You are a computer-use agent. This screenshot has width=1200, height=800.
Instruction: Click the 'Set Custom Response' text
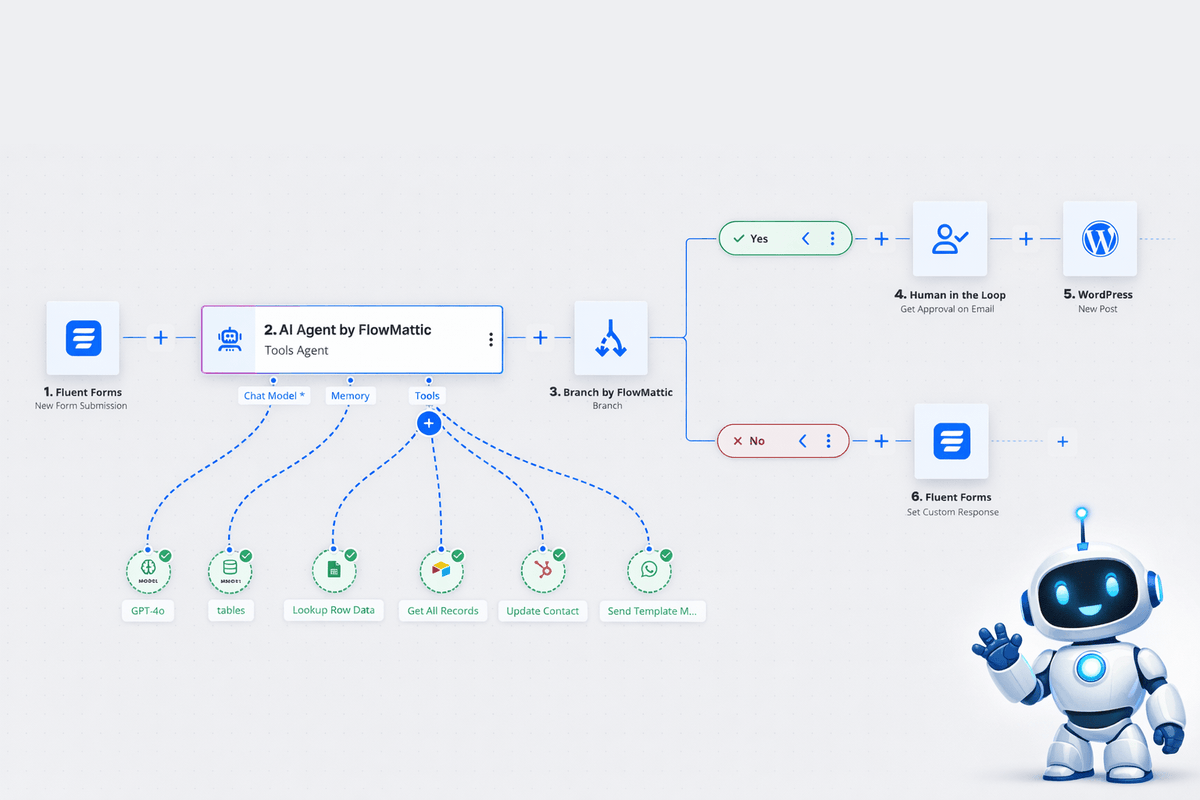click(951, 512)
